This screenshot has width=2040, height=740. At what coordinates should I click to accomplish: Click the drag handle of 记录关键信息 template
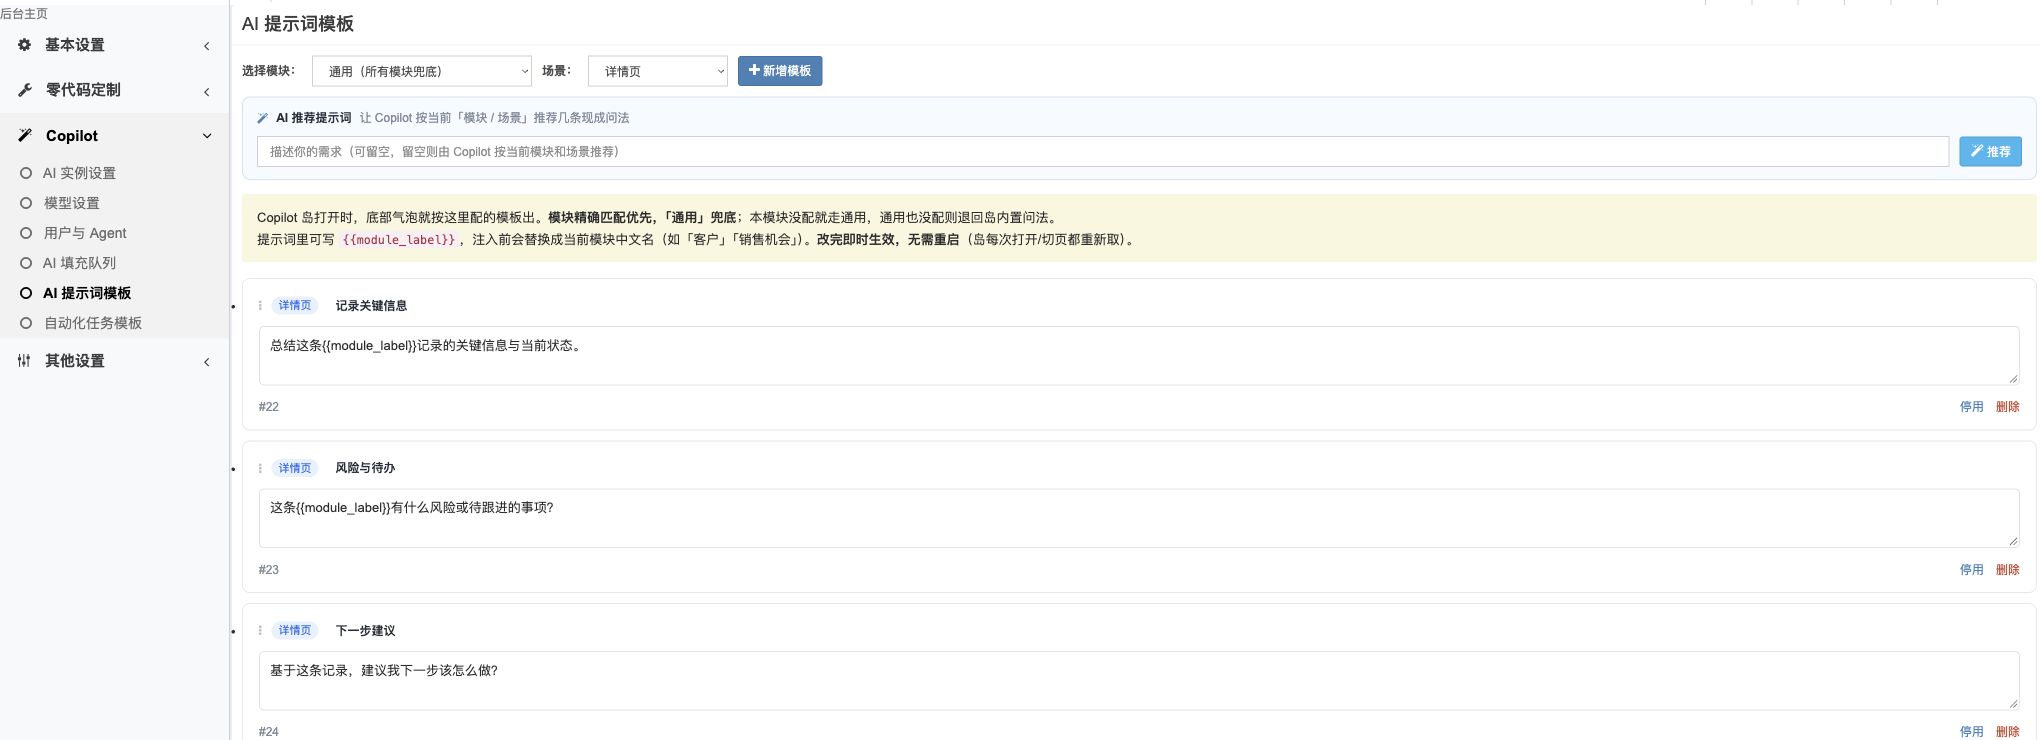coord(260,306)
